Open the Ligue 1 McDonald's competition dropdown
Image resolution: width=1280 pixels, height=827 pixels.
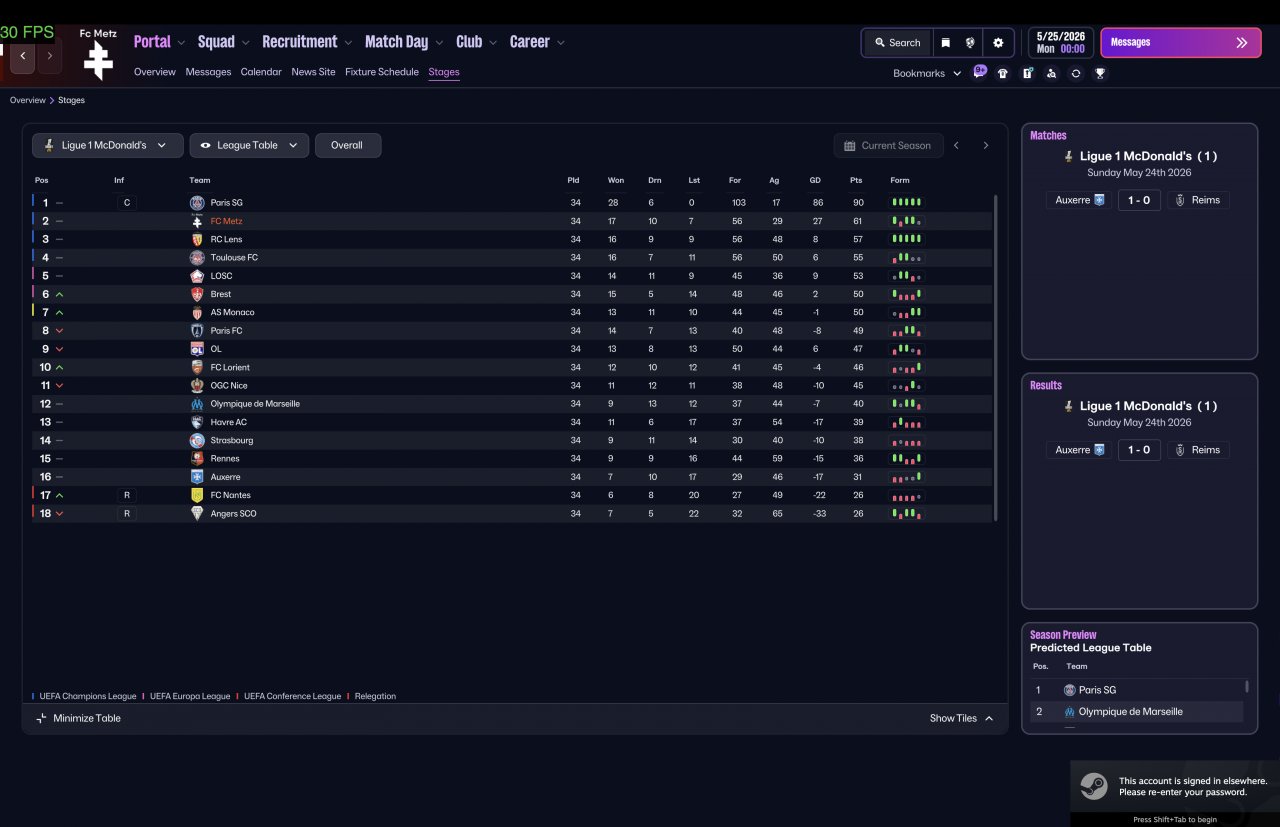coord(108,145)
